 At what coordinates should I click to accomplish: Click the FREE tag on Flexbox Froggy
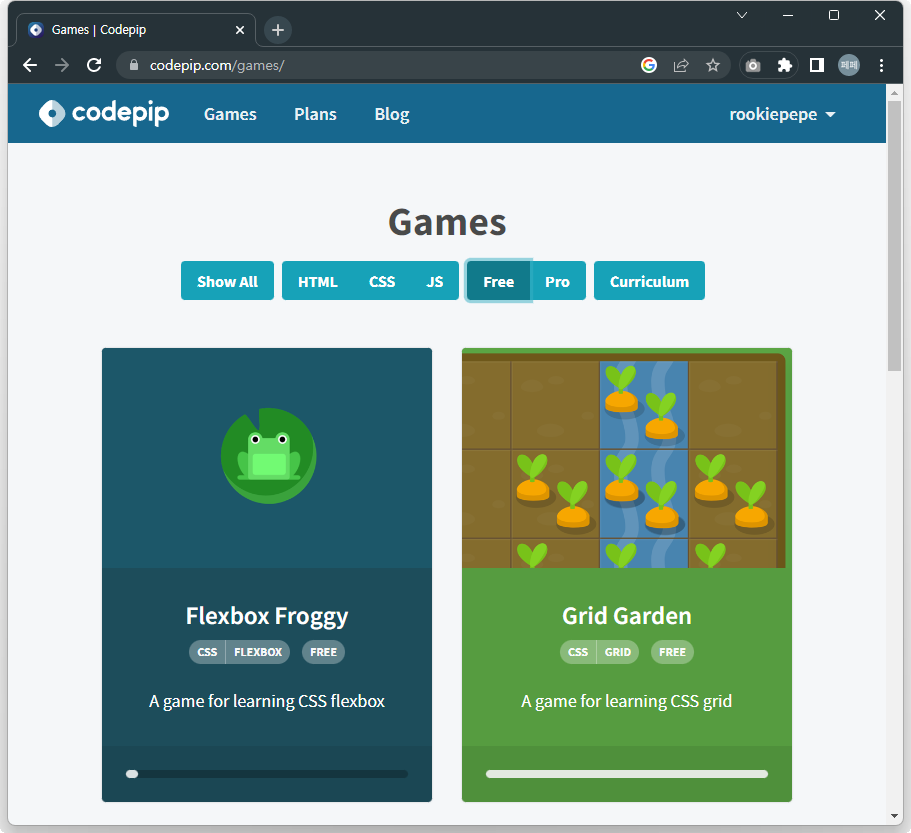tap(324, 652)
